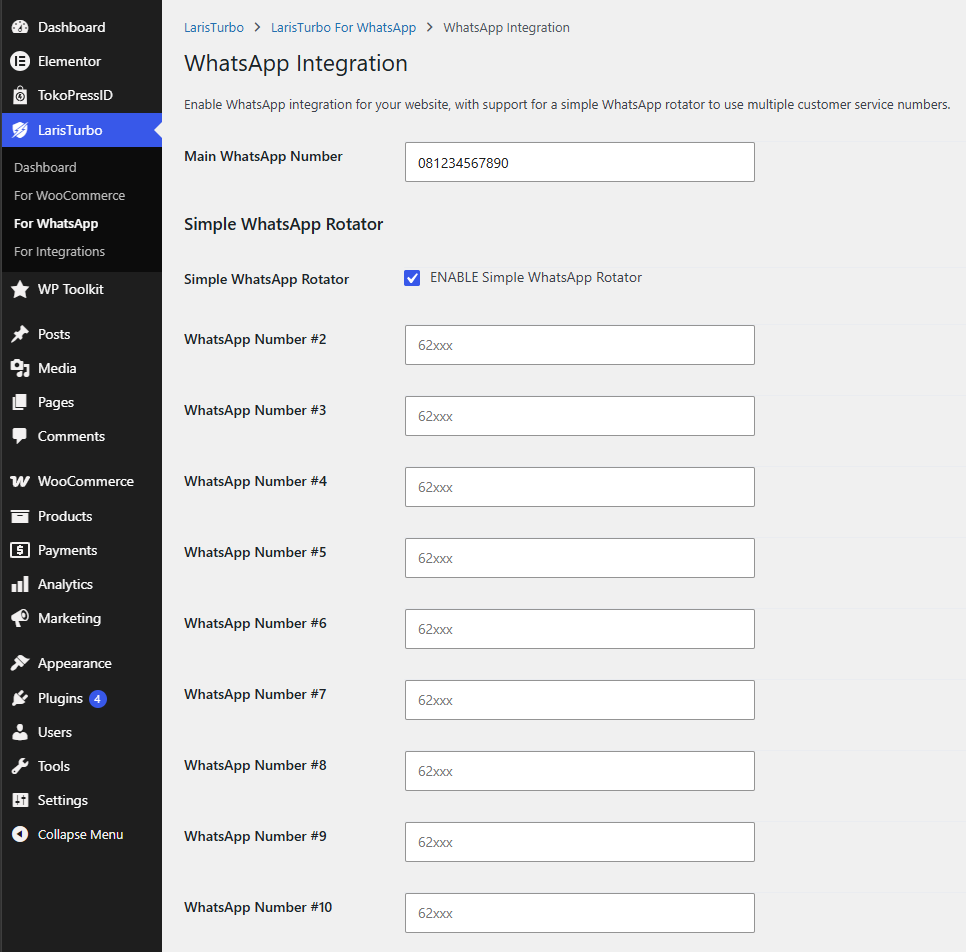The width and height of the screenshot is (966, 952).
Task: Open LarisTurbo Dashboard submenu item
Action: tap(45, 167)
